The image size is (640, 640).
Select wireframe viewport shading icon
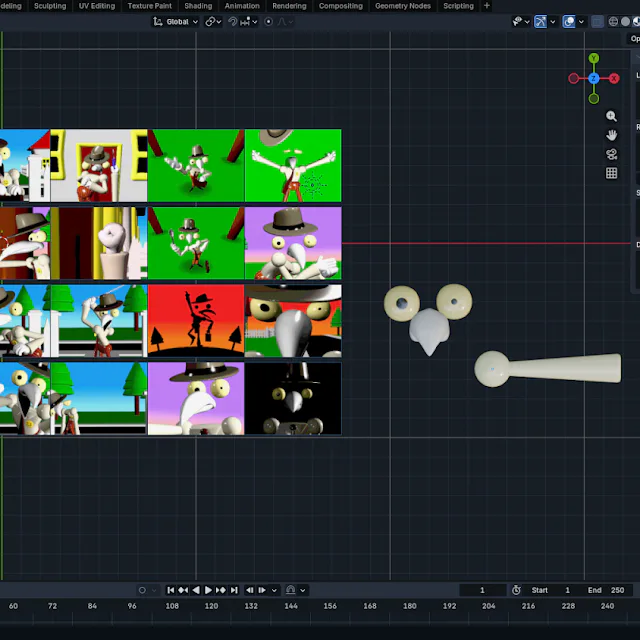pyautogui.click(x=613, y=22)
